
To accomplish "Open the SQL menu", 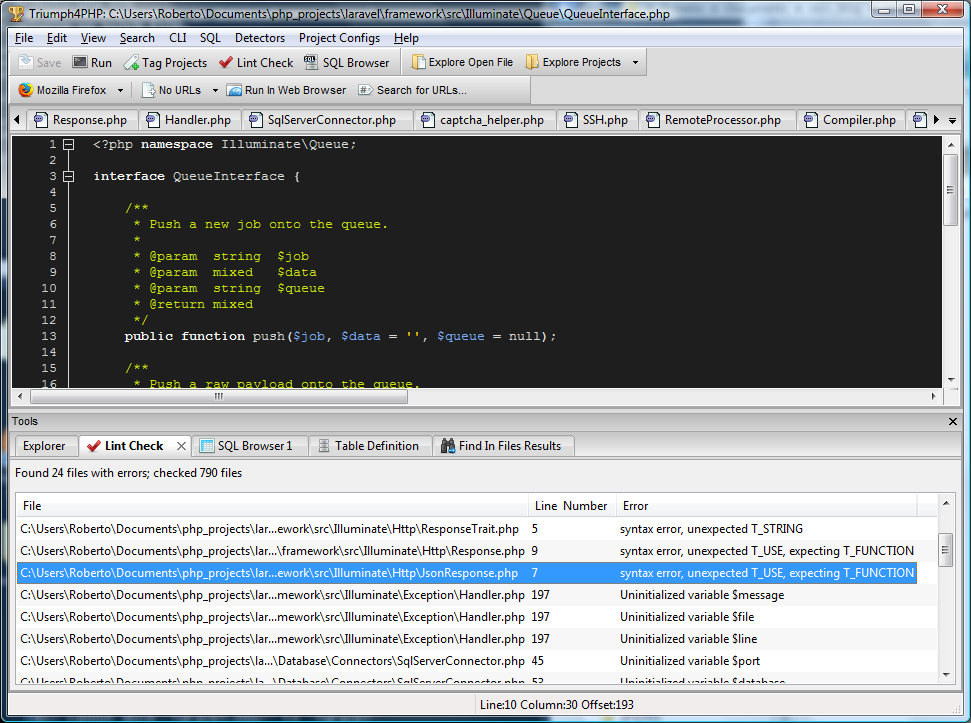I will coord(210,38).
